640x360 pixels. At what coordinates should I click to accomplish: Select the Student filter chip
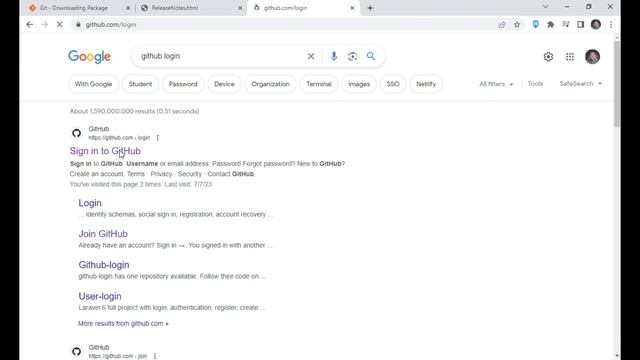(140, 84)
